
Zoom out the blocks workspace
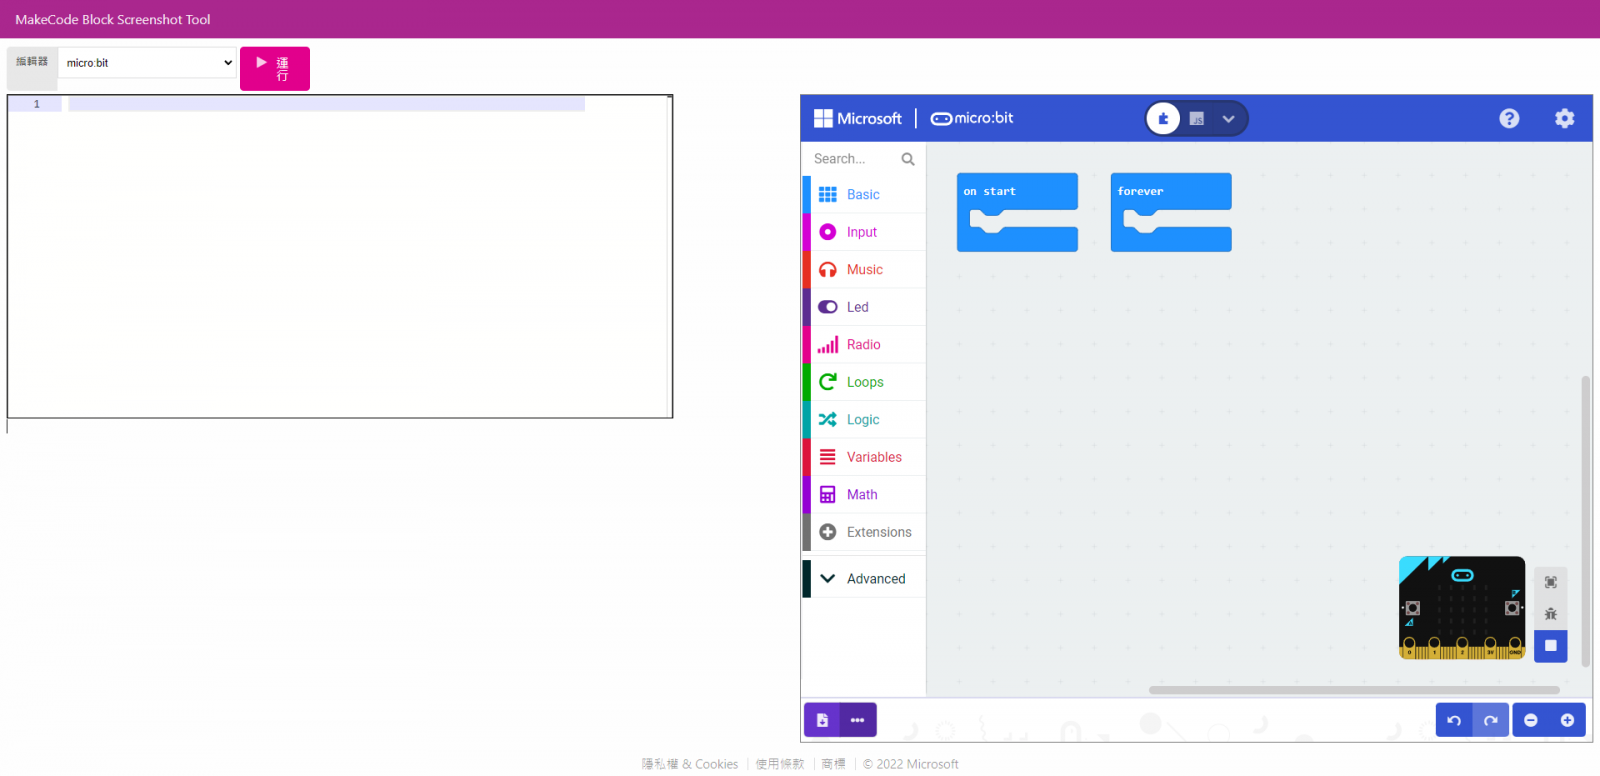(1531, 720)
